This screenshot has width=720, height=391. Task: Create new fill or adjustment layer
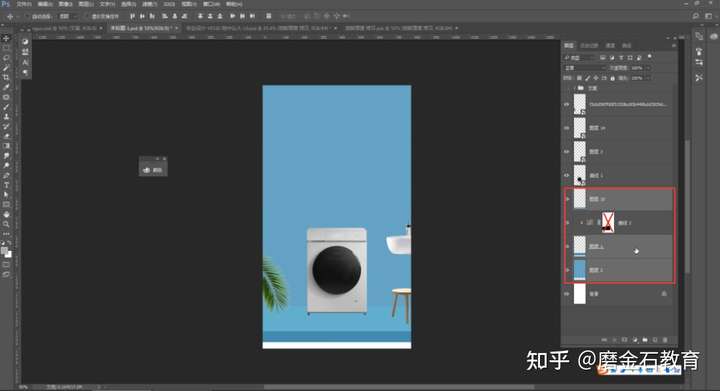(635, 340)
